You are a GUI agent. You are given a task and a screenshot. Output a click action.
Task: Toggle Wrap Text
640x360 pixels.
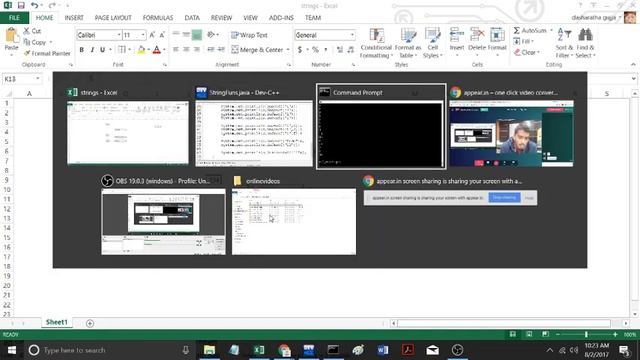click(249, 35)
